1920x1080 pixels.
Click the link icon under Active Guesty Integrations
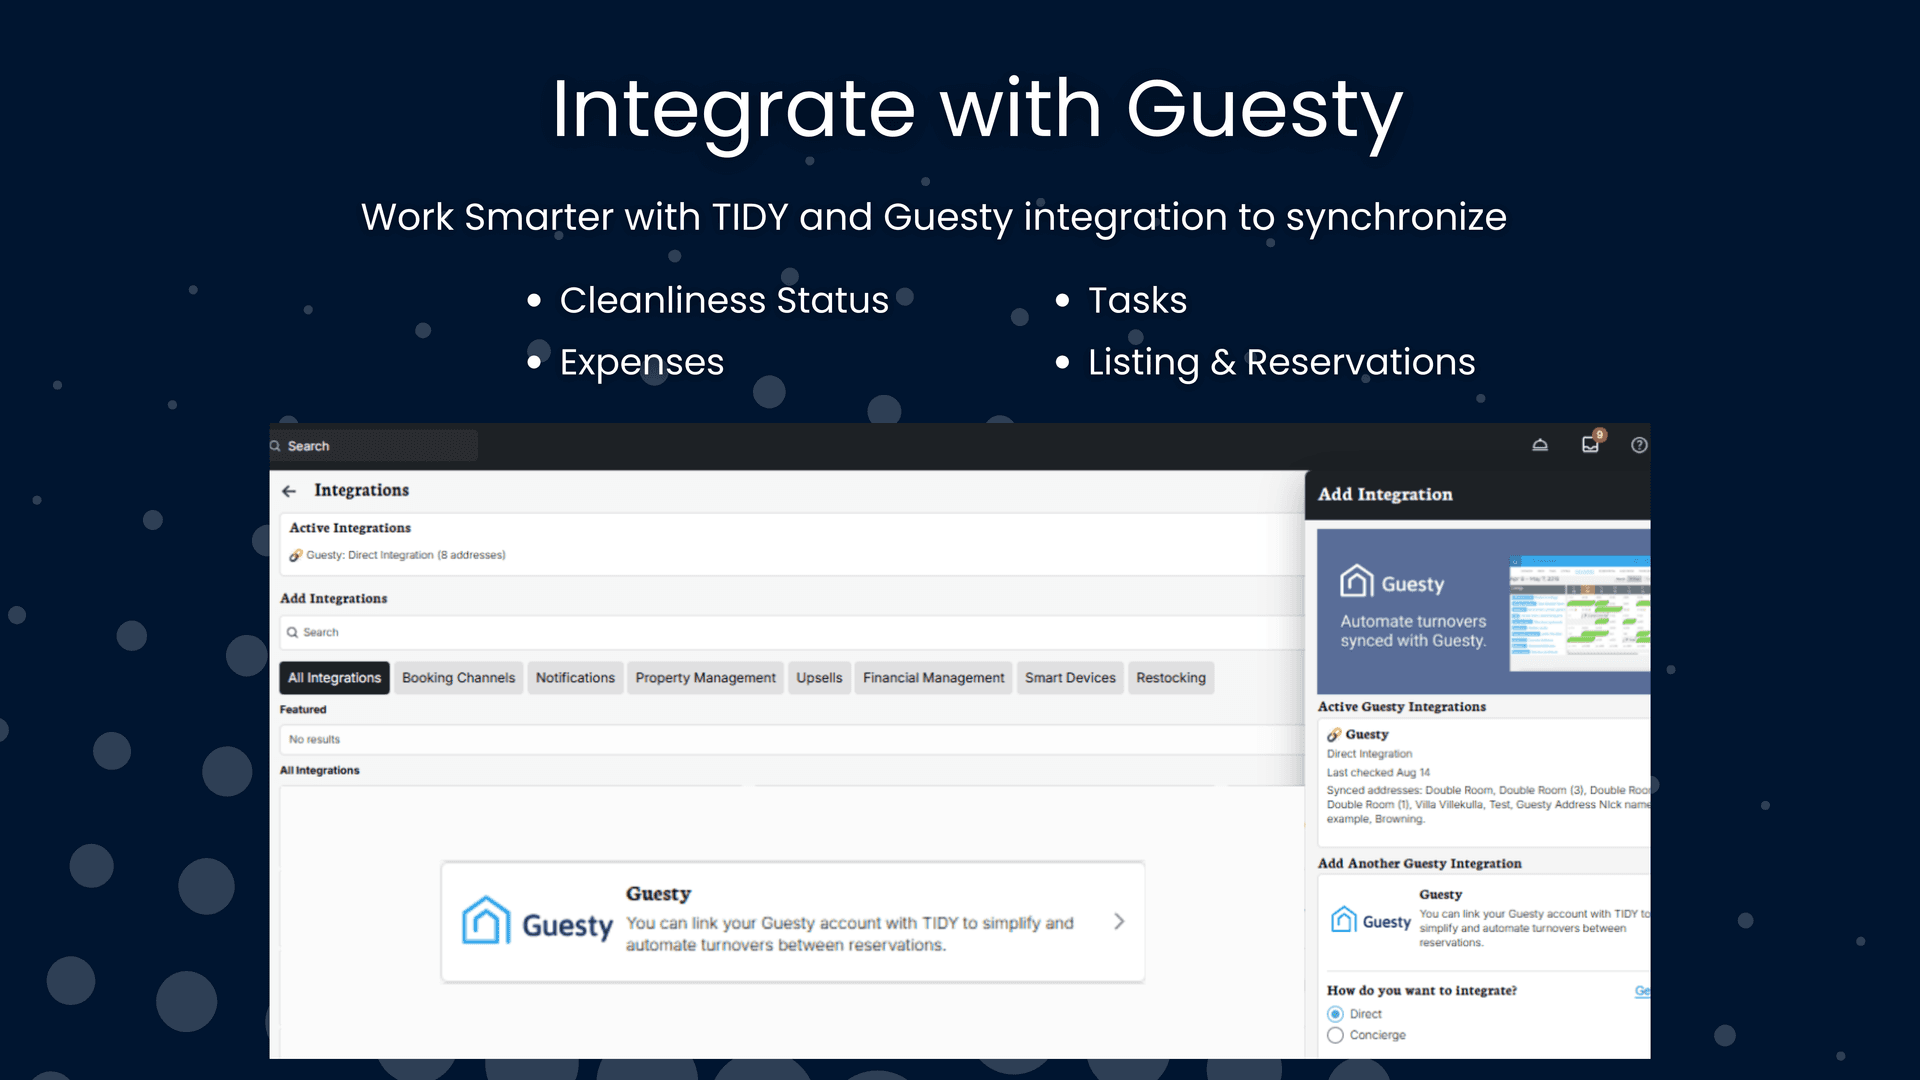[x=1333, y=733]
